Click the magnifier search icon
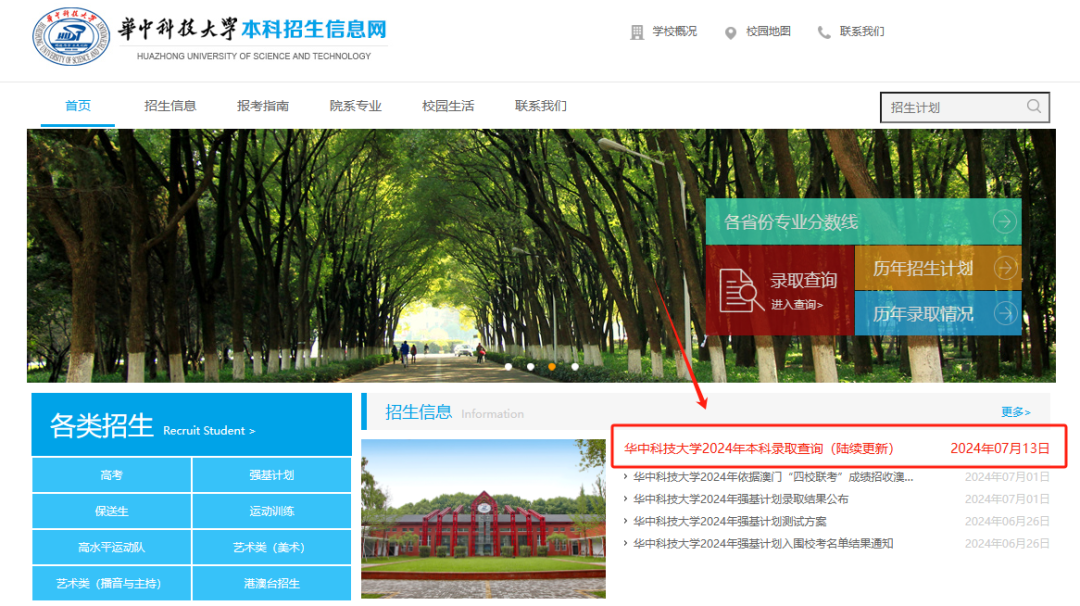Image resolution: width=1080 pixels, height=606 pixels. tap(1033, 106)
